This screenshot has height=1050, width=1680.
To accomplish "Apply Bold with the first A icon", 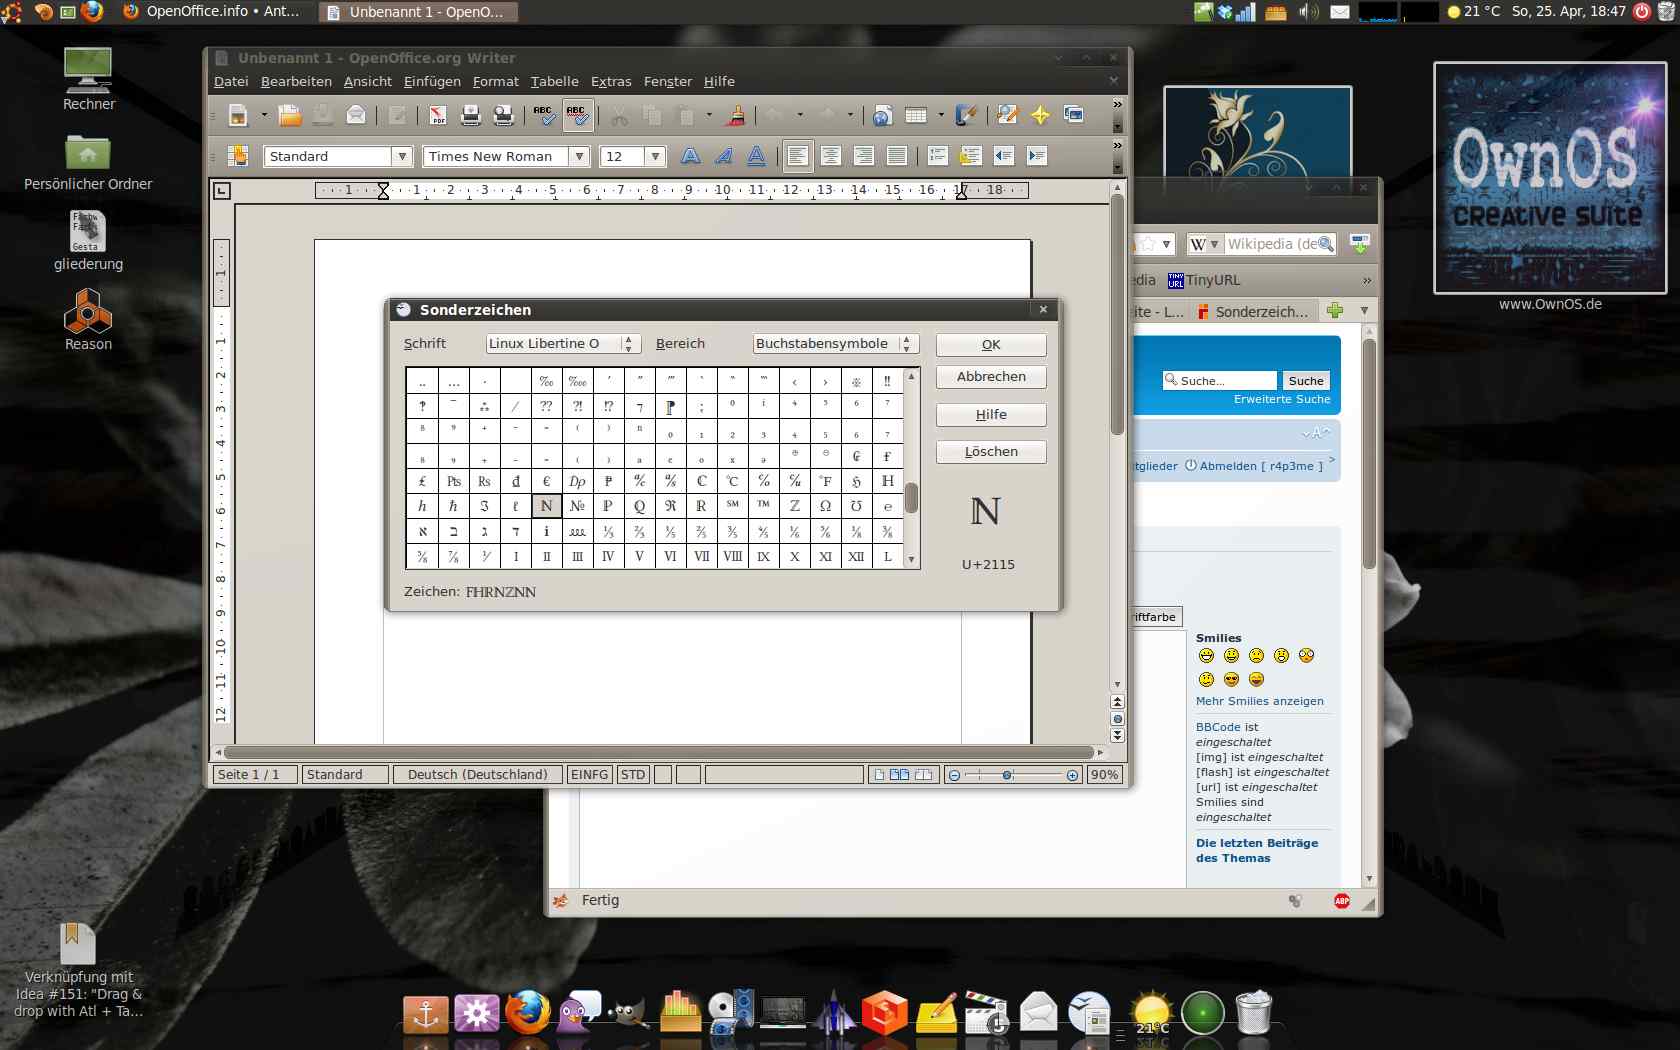I will coord(690,156).
